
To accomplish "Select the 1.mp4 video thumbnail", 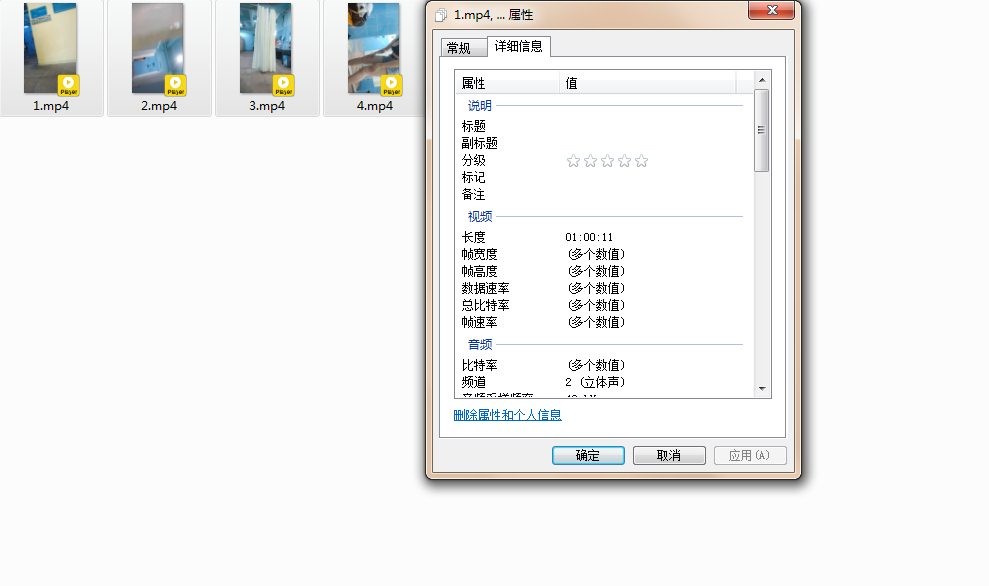I will point(50,48).
